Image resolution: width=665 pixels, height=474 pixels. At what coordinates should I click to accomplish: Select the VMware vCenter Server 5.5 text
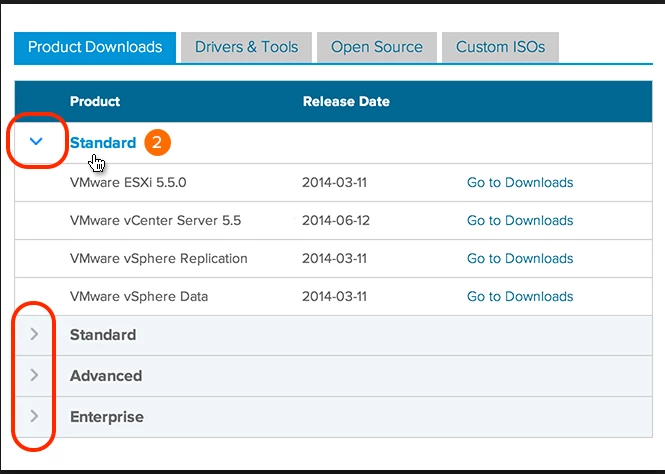coord(155,220)
